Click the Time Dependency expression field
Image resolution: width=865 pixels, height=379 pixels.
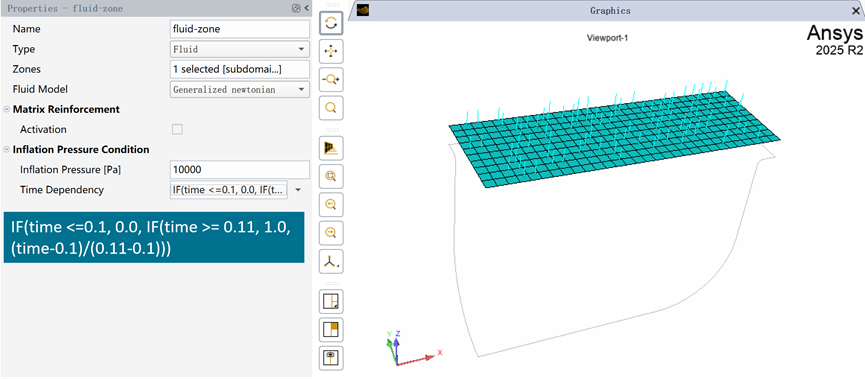pos(229,190)
